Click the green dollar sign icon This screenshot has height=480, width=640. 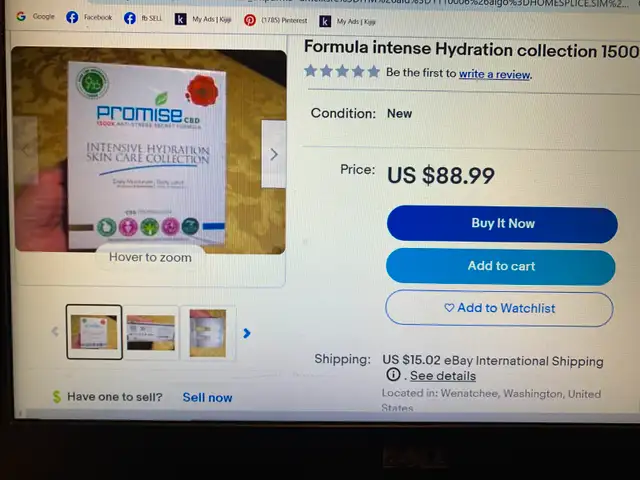[x=57, y=396]
